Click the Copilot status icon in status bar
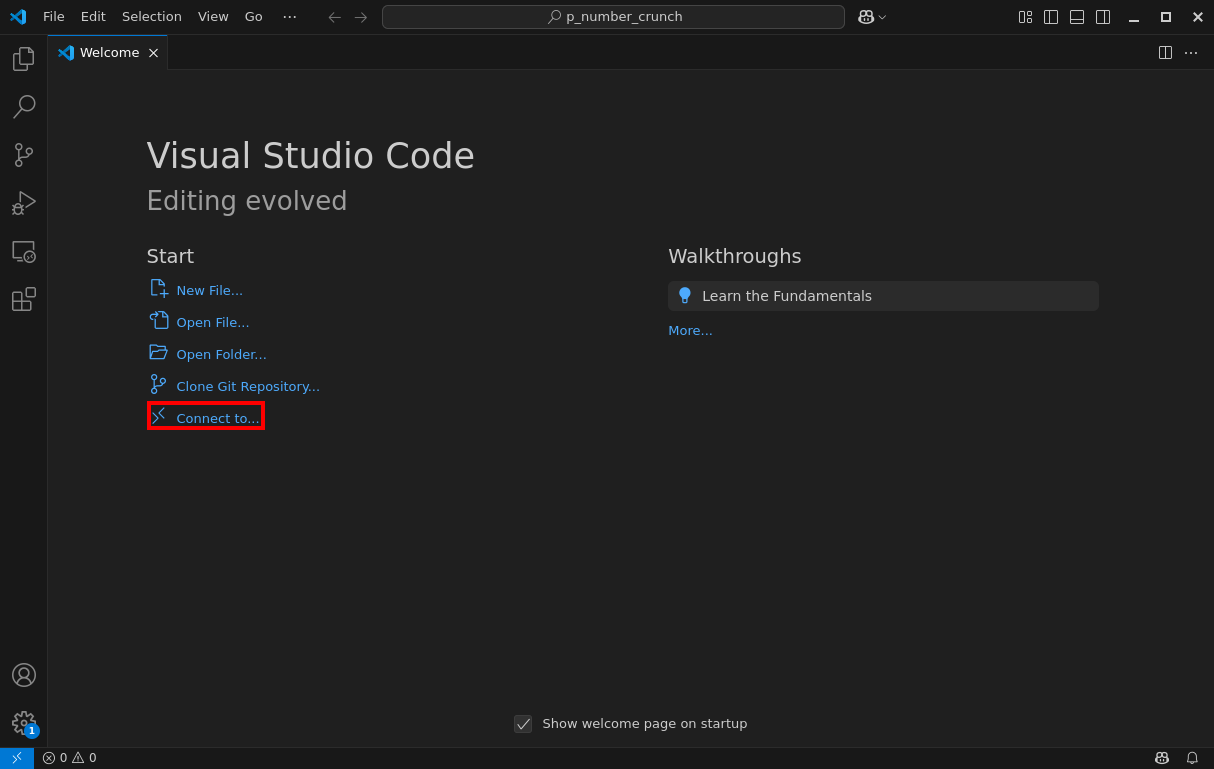 click(x=1161, y=758)
